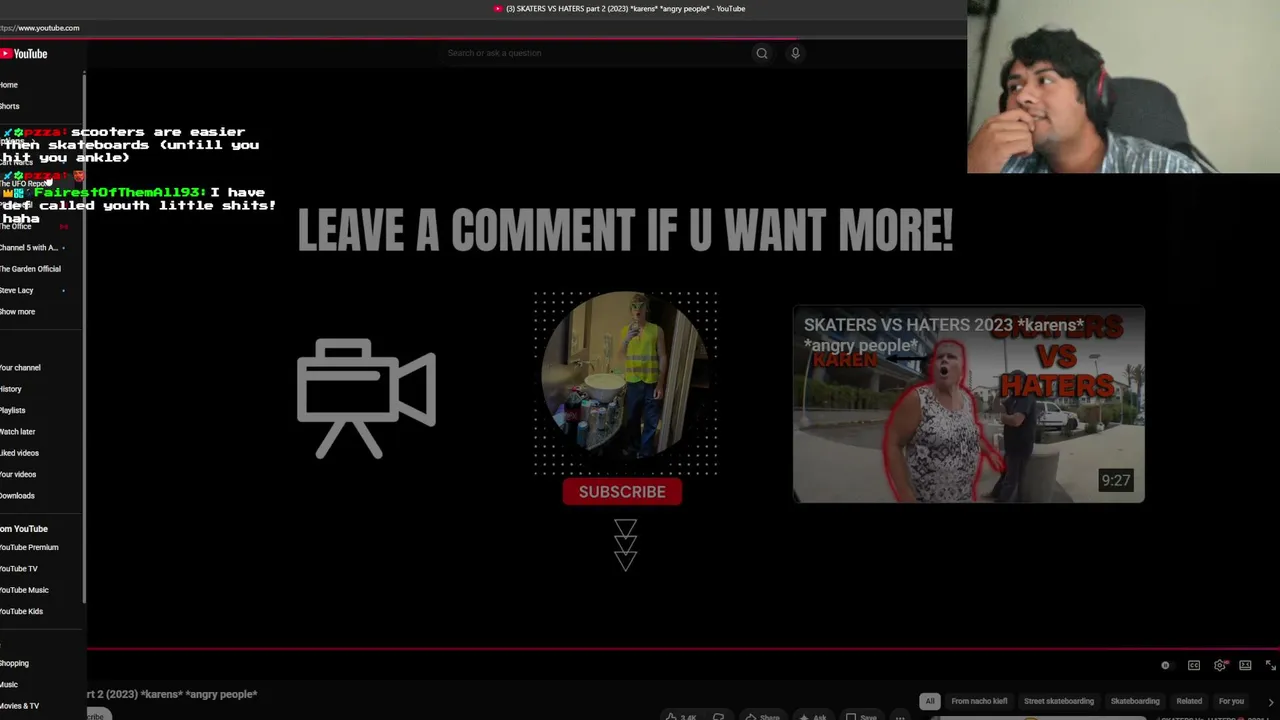Open suggested SKATERS VS HATERS 2023 video

968,404
